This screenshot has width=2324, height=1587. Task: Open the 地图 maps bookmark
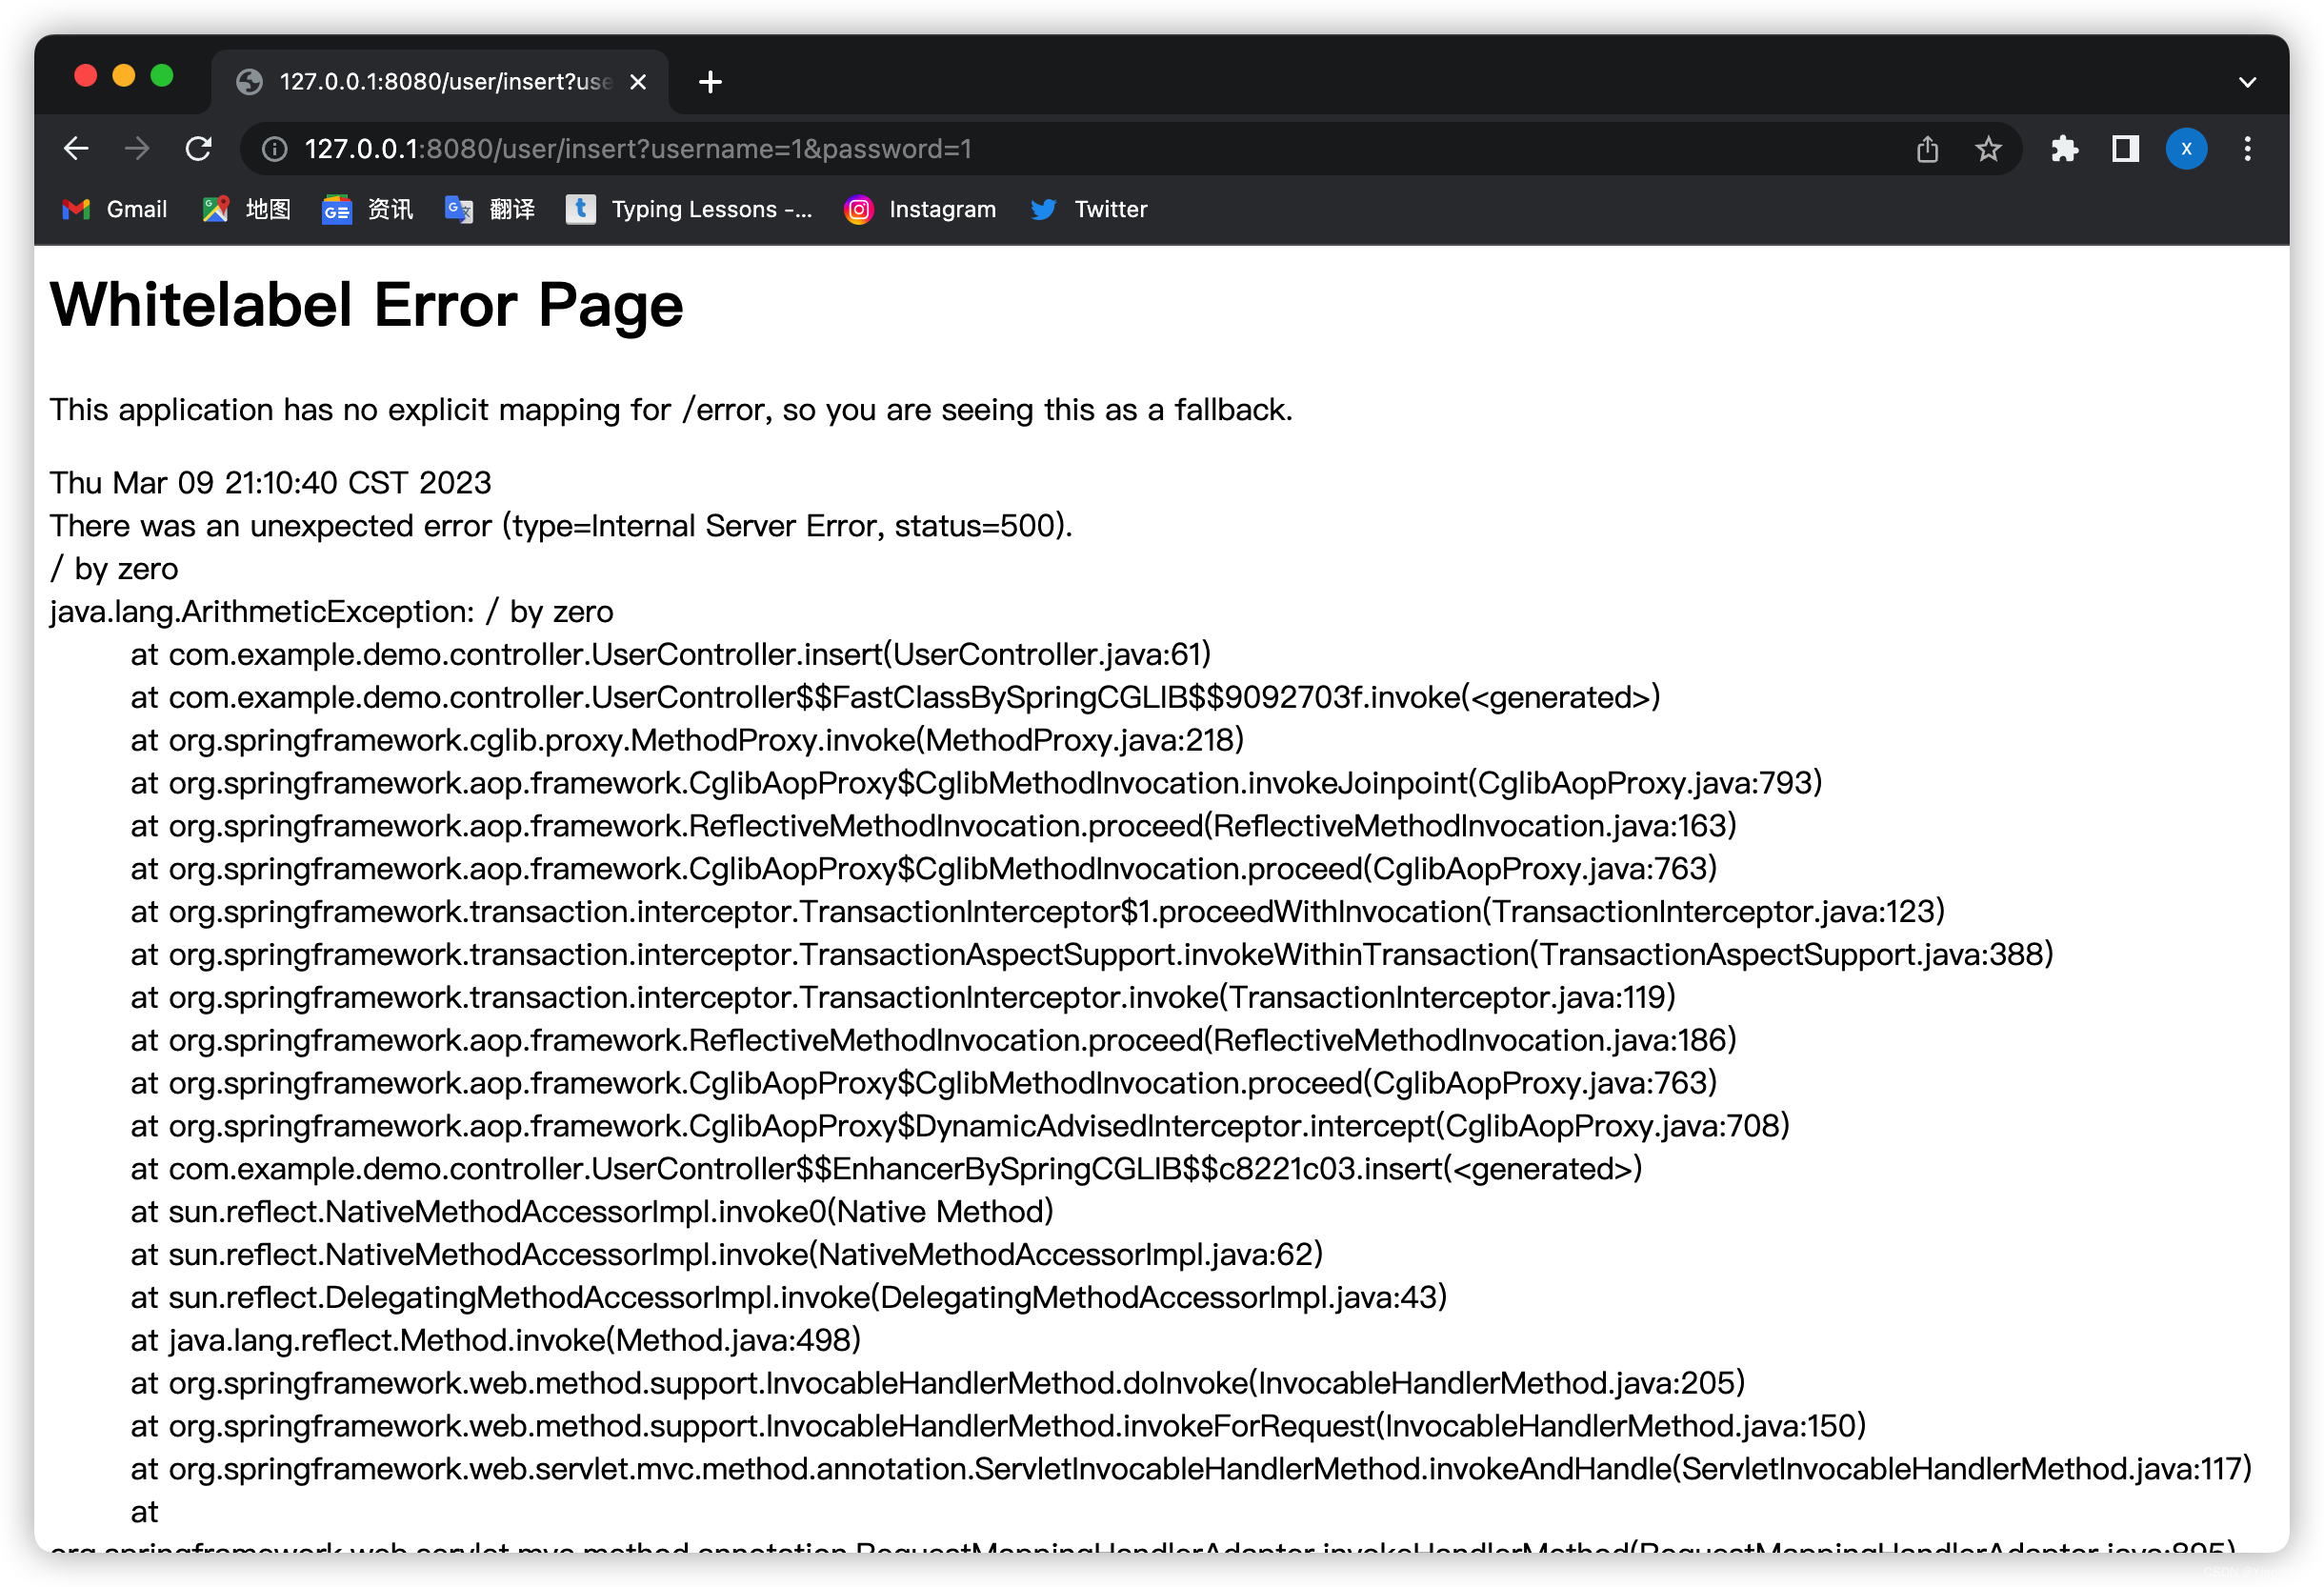pos(247,209)
